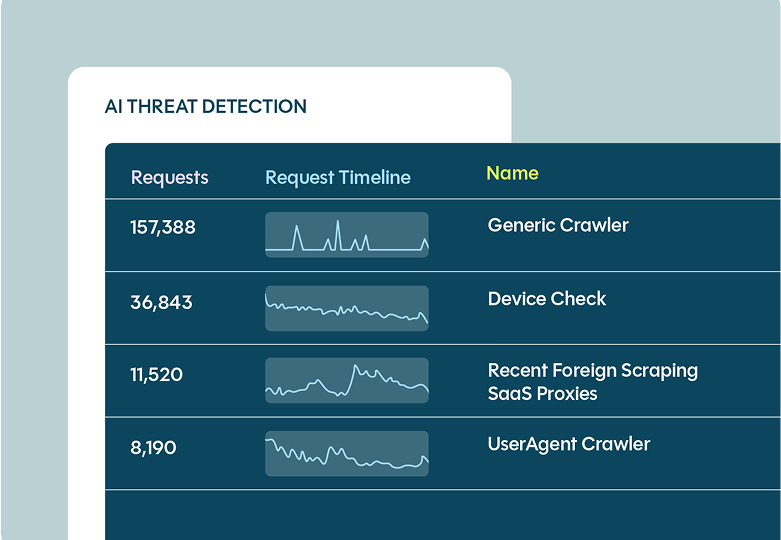Sort by the Name column header
This screenshot has height=540, width=781.
click(512, 173)
